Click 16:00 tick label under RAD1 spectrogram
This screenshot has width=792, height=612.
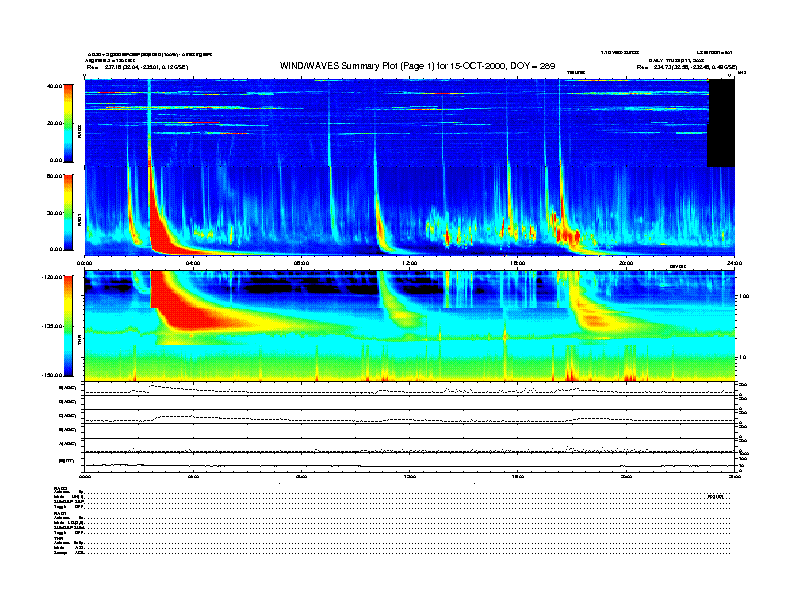click(518, 263)
